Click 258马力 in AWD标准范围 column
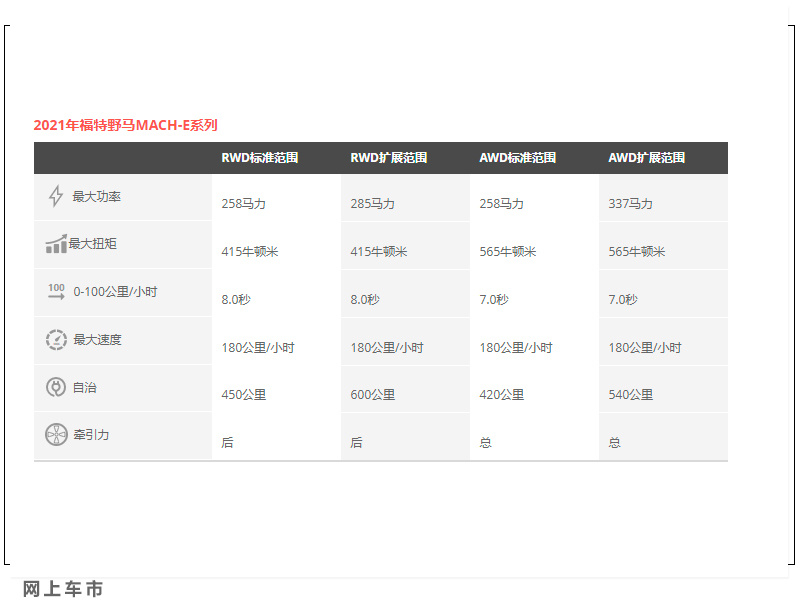This screenshot has height=600, width=800. pyautogui.click(x=502, y=204)
